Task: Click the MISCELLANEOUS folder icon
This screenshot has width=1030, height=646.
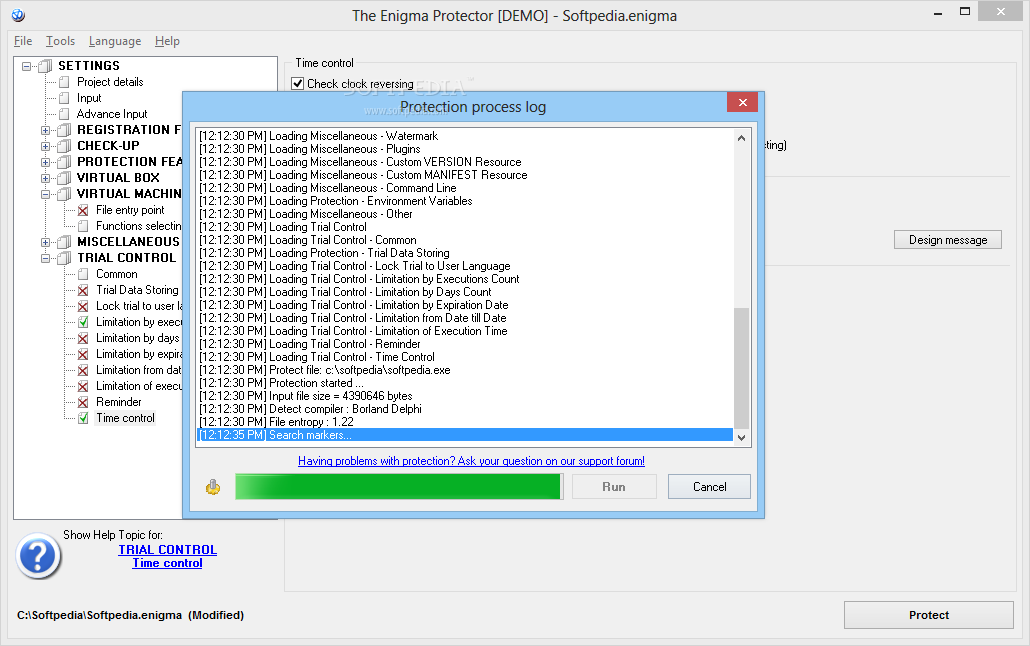Action: click(x=64, y=242)
